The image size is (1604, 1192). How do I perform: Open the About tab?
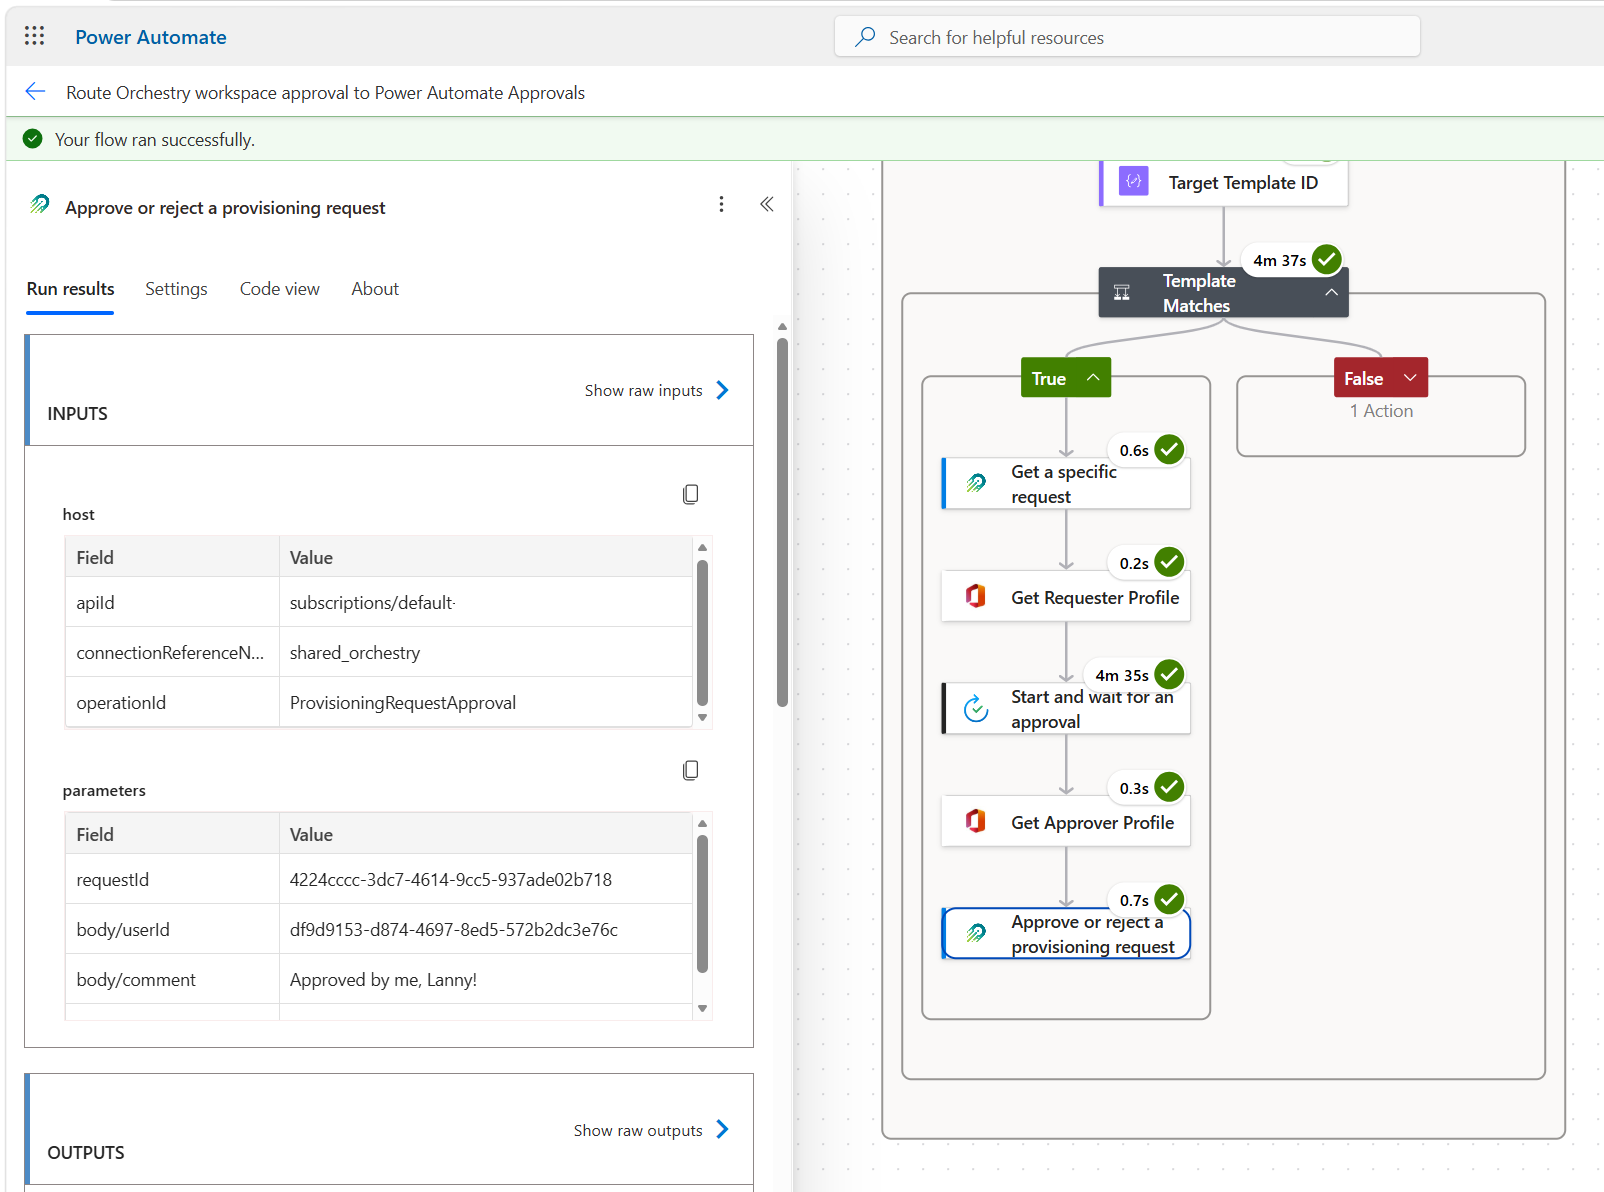pyautogui.click(x=375, y=289)
